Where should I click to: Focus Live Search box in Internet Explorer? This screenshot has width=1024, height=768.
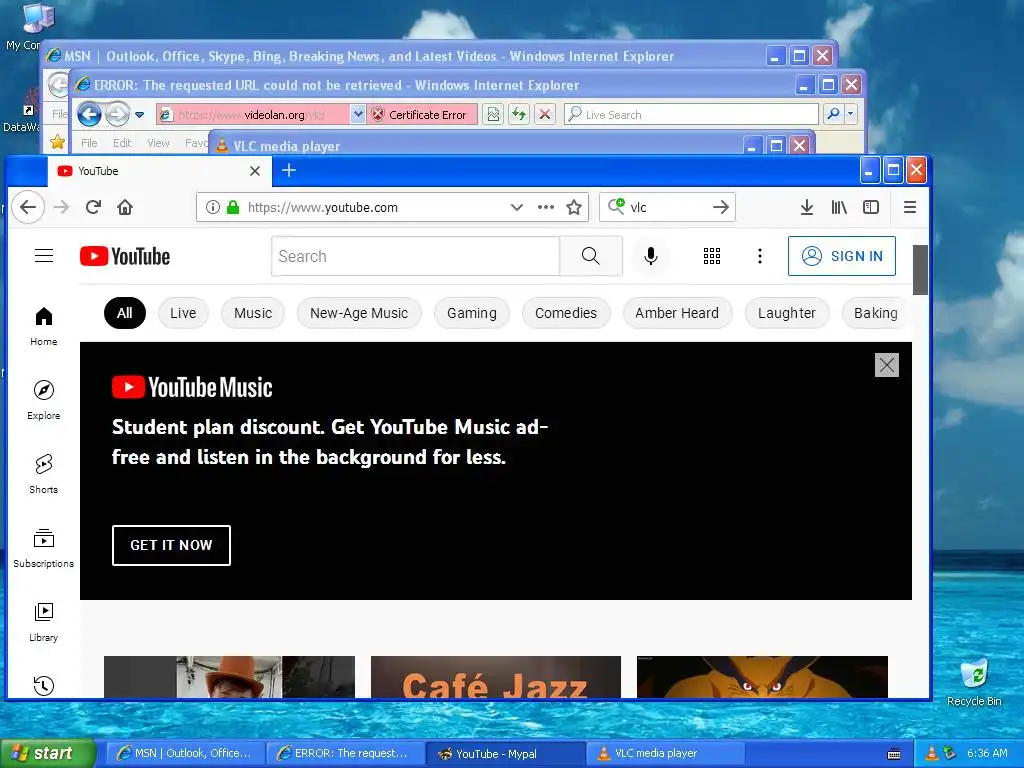pyautogui.click(x=692, y=115)
